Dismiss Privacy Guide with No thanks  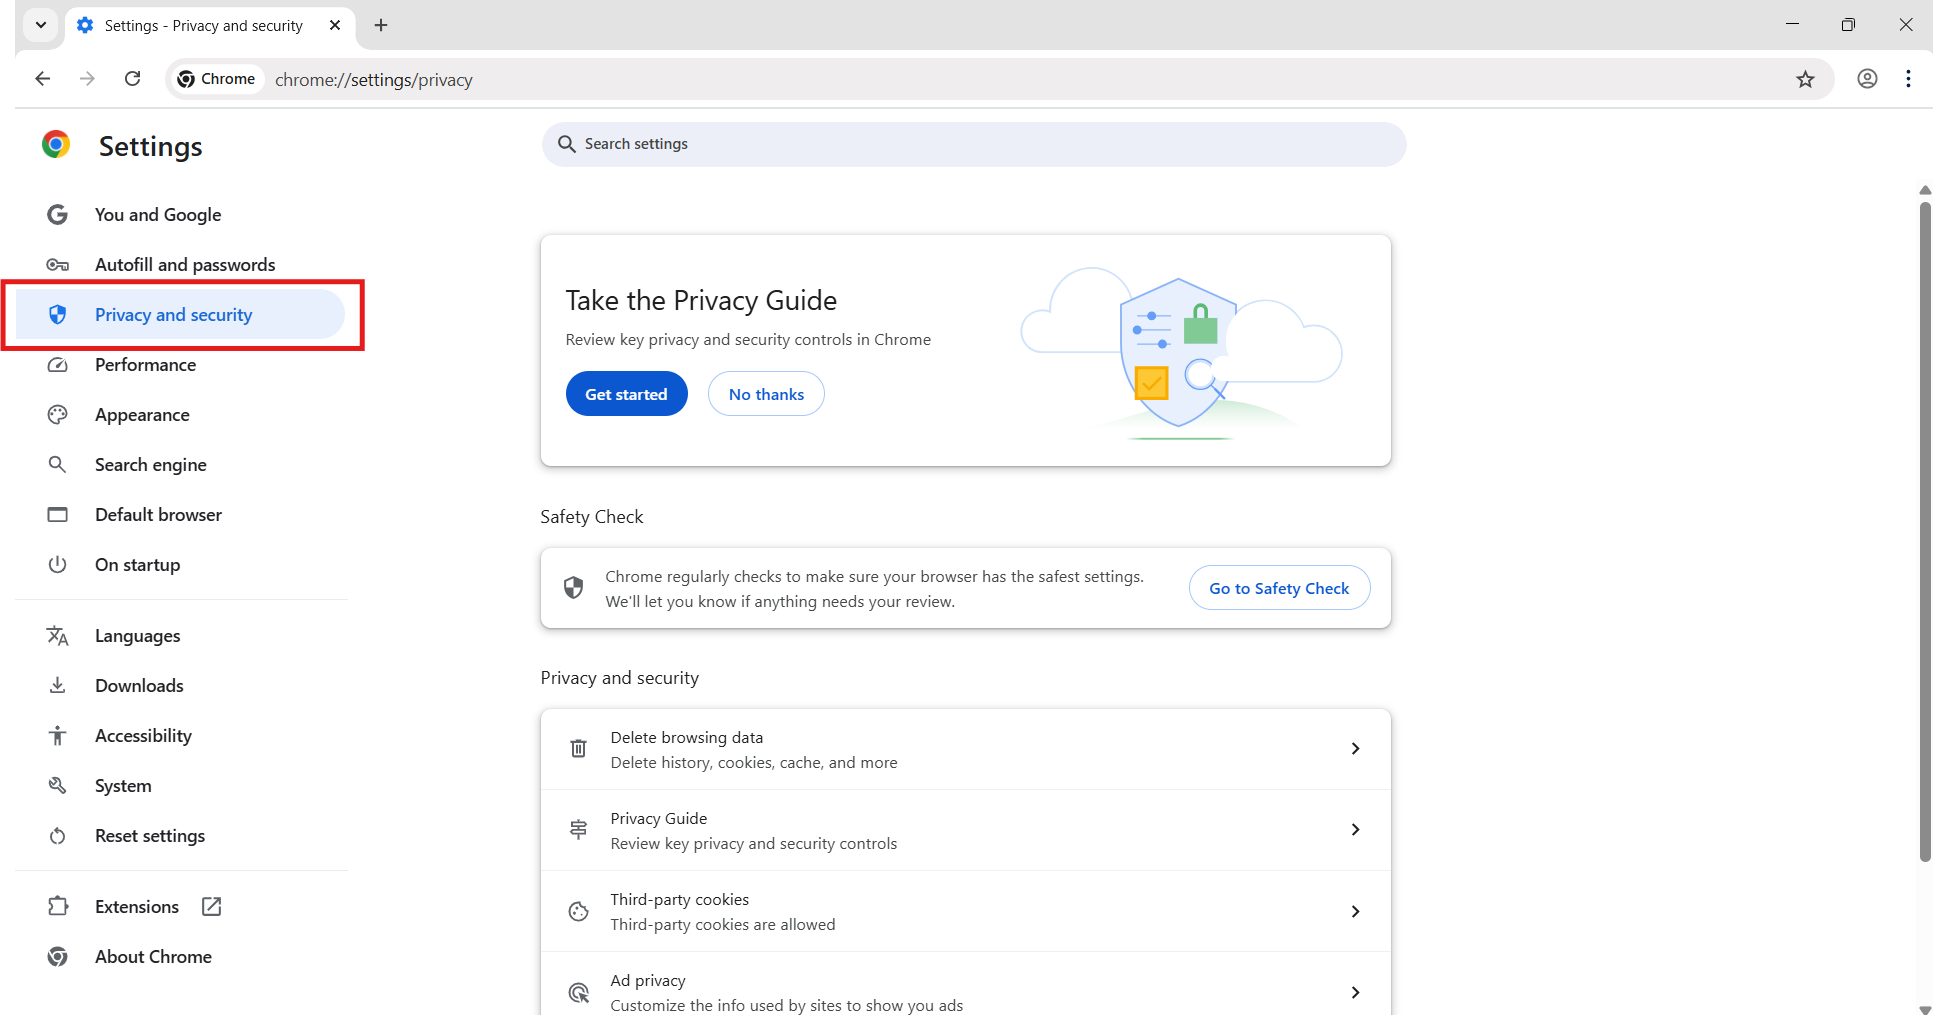tap(766, 394)
